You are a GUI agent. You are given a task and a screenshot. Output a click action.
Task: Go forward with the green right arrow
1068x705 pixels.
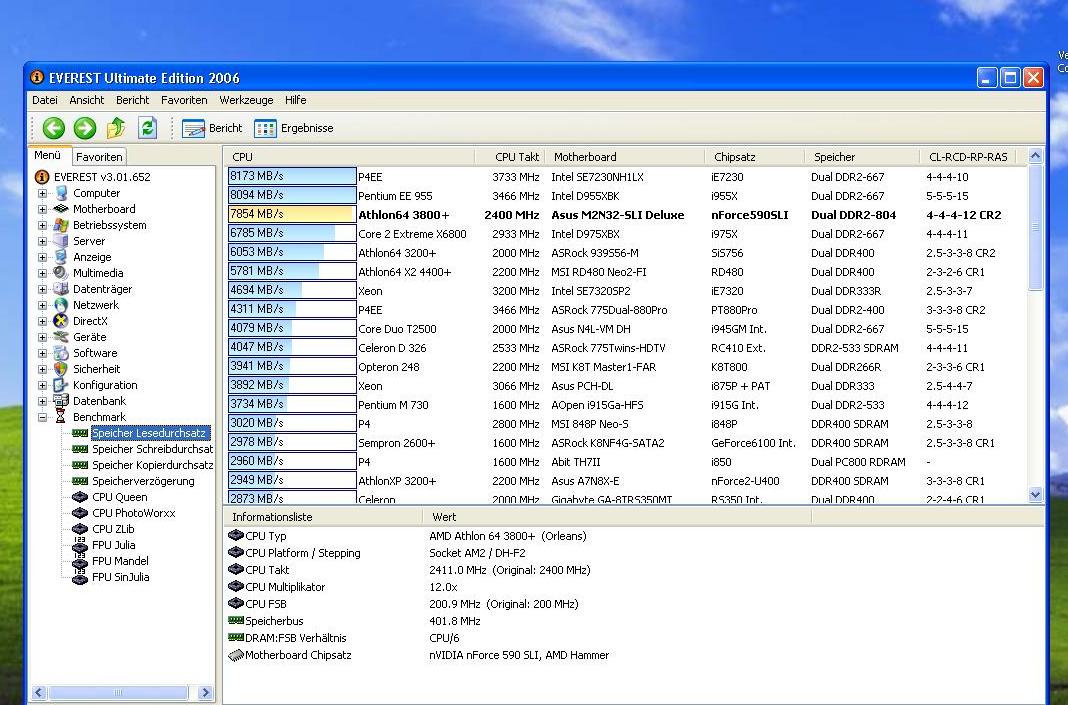coord(85,127)
